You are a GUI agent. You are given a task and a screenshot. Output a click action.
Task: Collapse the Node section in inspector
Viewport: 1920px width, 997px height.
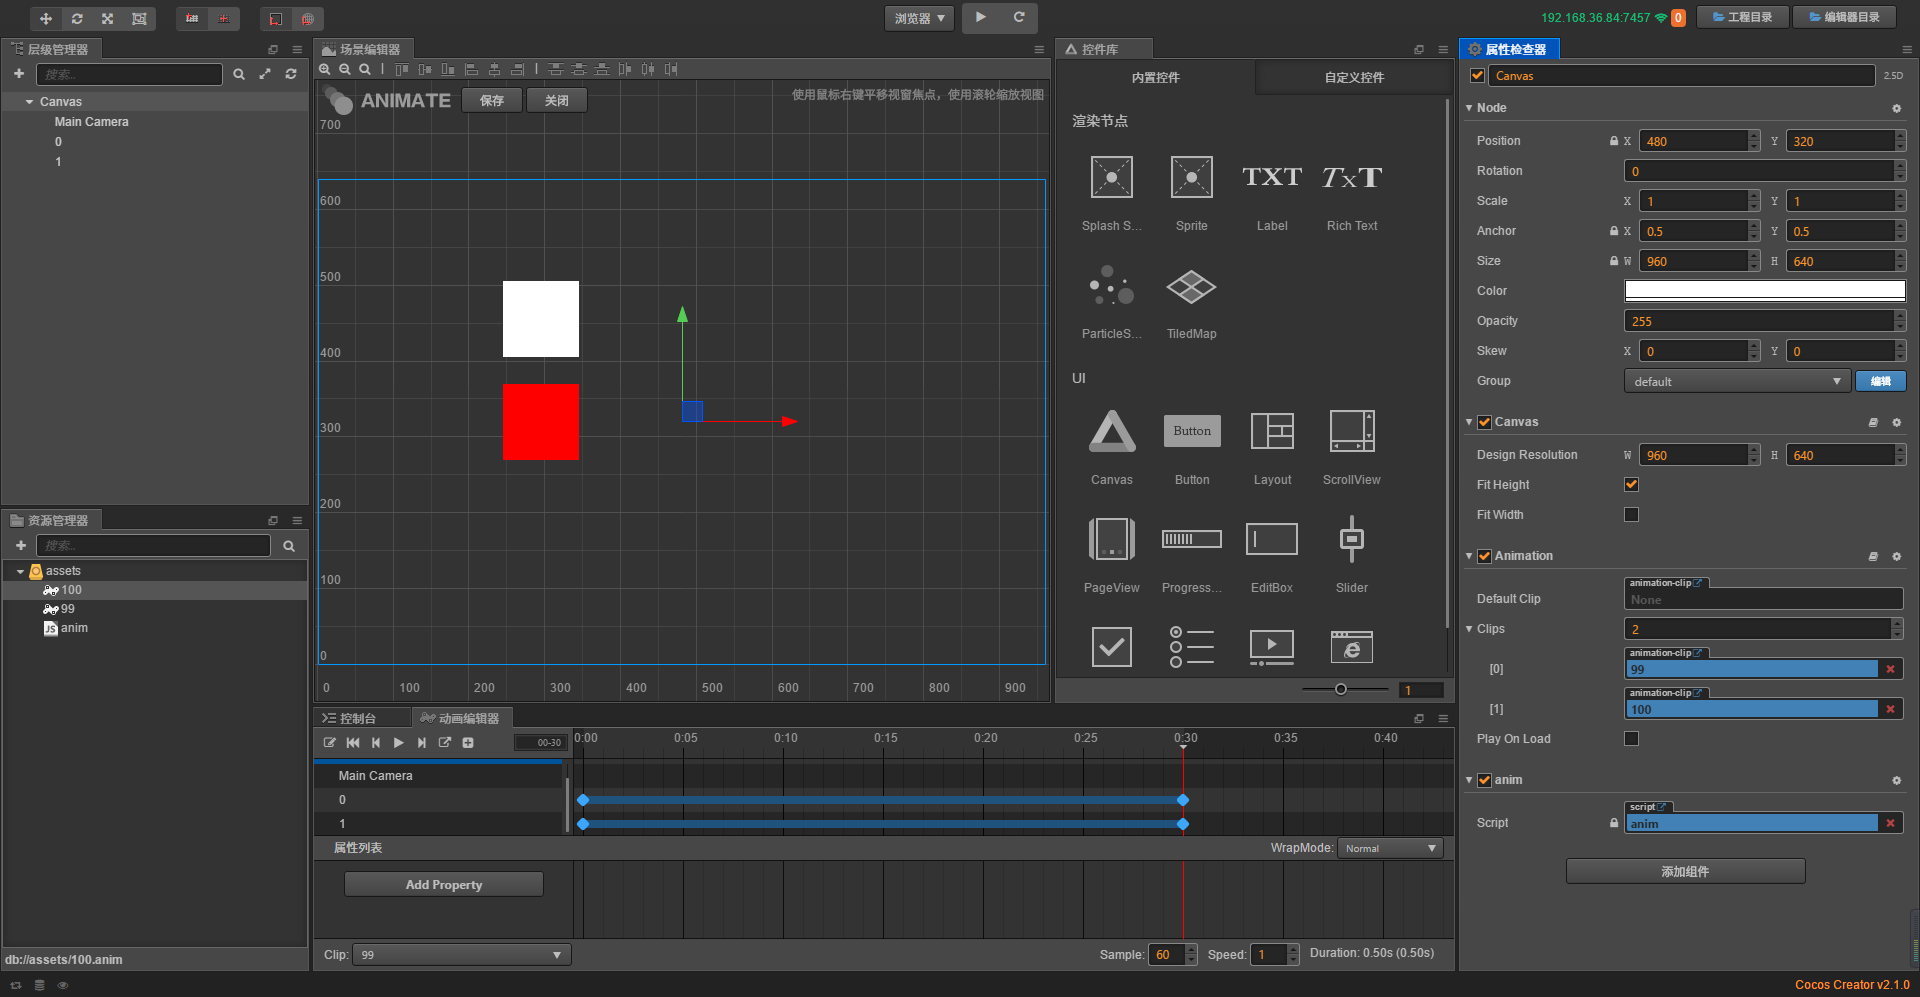coord(1469,108)
